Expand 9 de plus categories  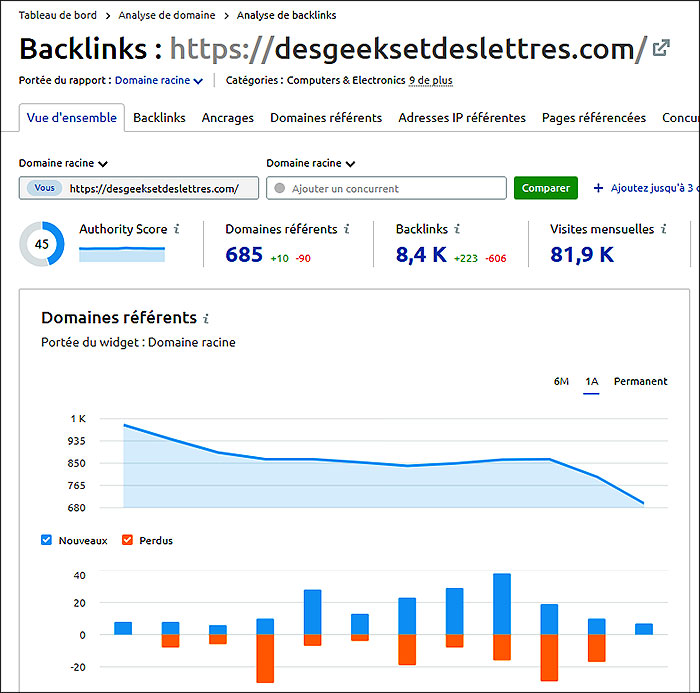tap(431, 80)
